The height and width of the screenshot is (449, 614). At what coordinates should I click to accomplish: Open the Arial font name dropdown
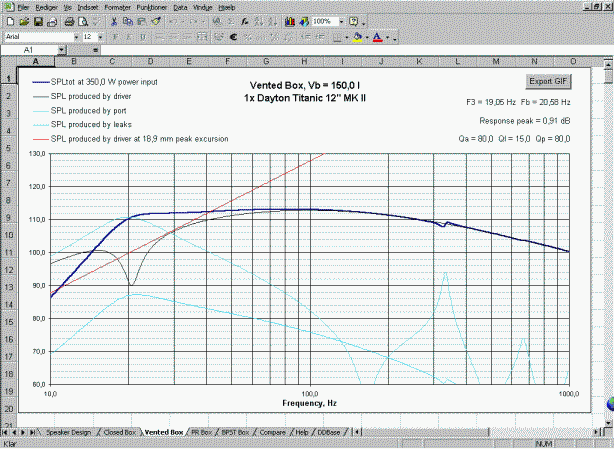[x=76, y=37]
